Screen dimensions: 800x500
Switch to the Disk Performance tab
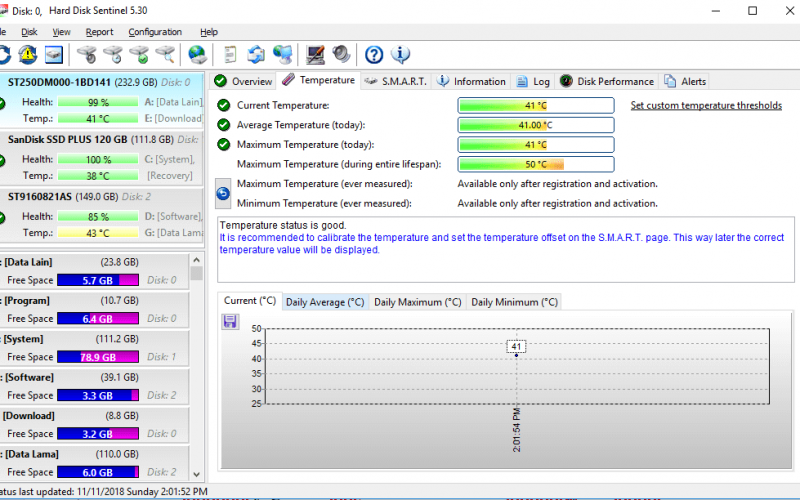click(607, 81)
